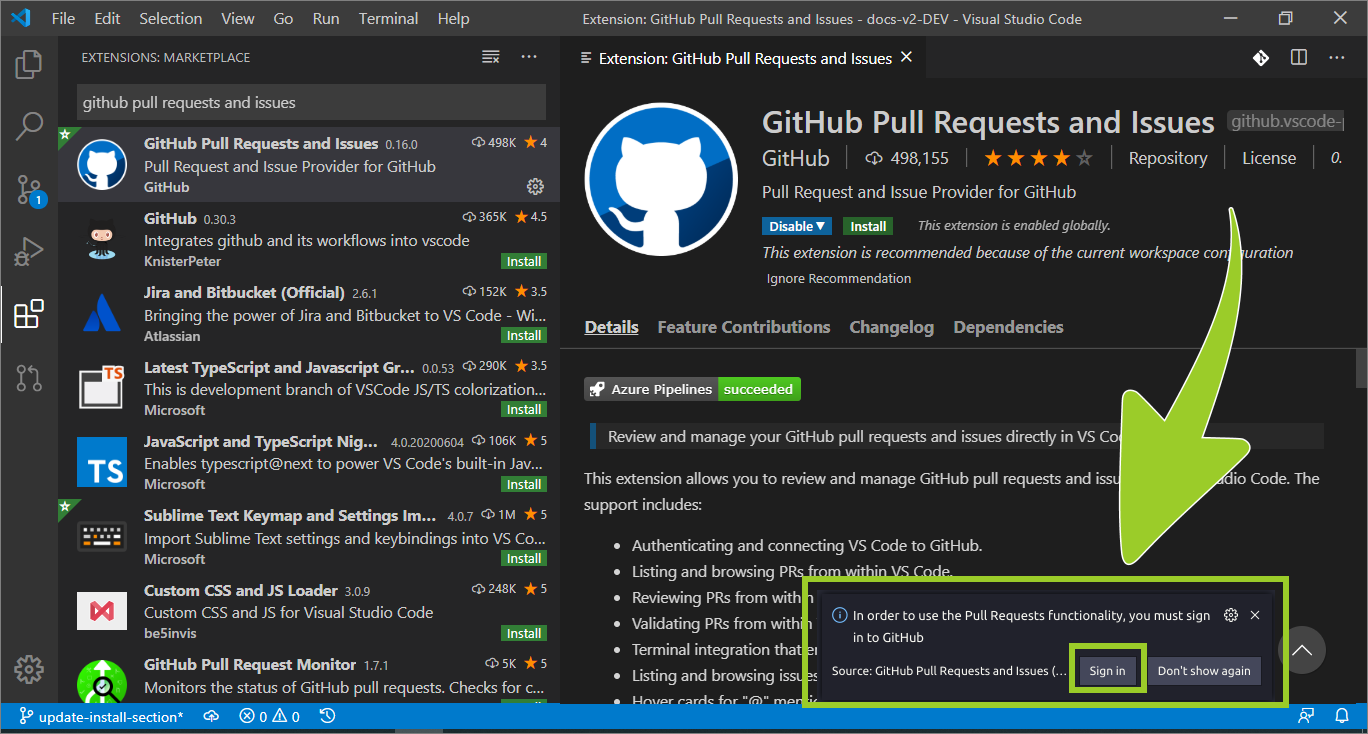The height and width of the screenshot is (734, 1368).
Task: Install Sublime Text Keymap and Settings Importer
Action: (x=524, y=558)
